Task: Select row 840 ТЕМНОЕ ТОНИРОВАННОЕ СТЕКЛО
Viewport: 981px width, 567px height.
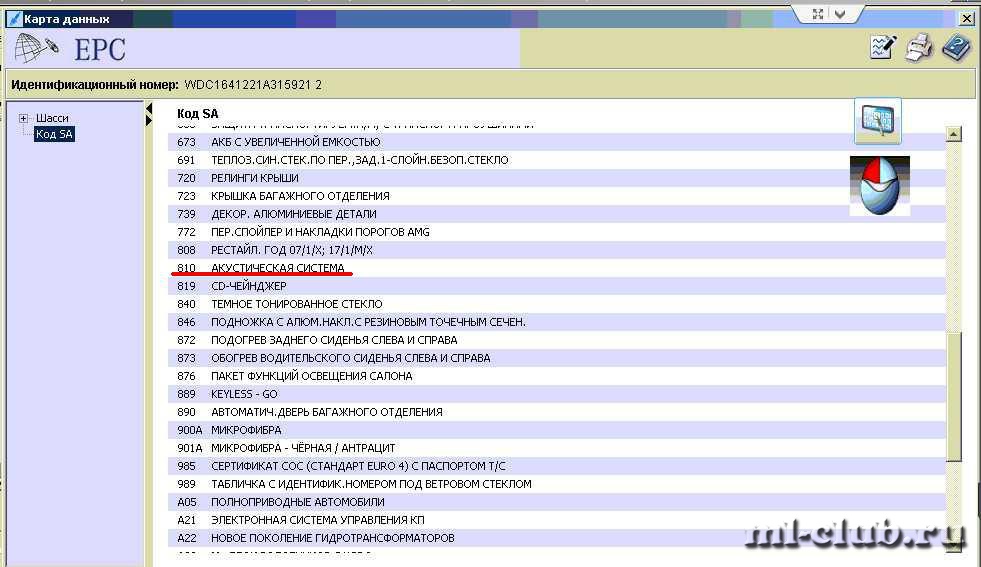Action: click(556, 304)
